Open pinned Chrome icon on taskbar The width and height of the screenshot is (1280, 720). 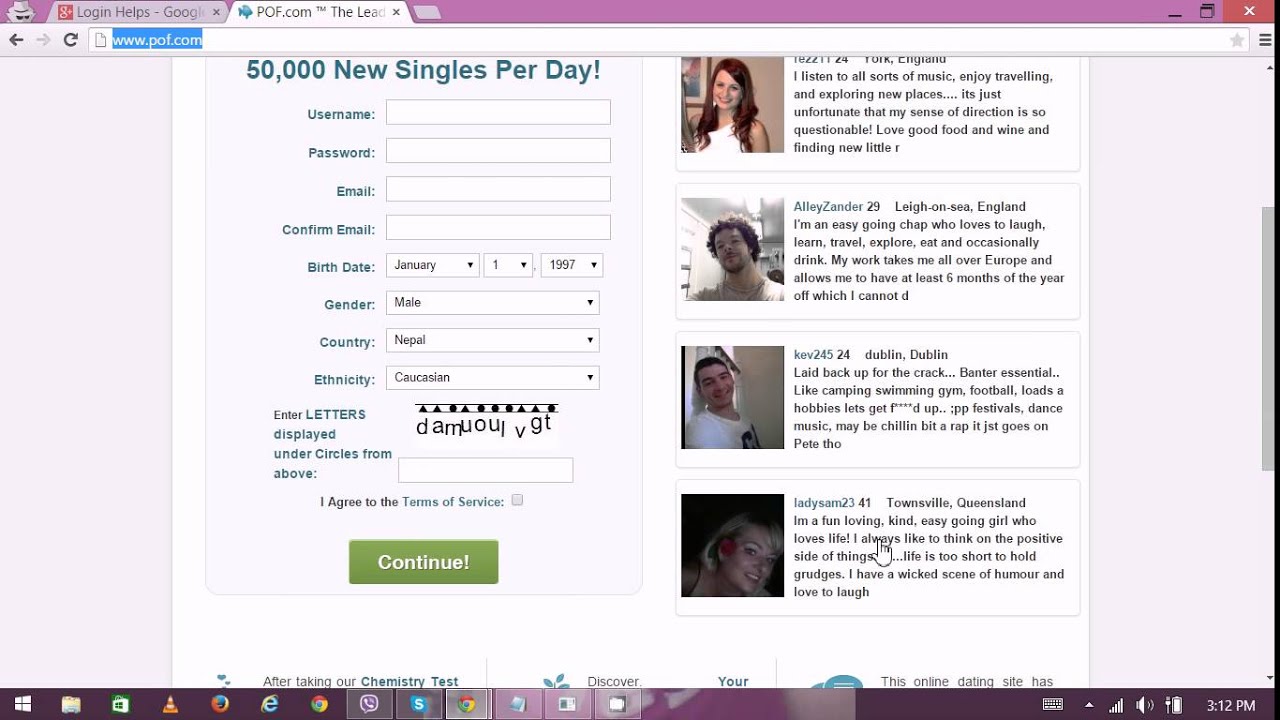point(319,704)
